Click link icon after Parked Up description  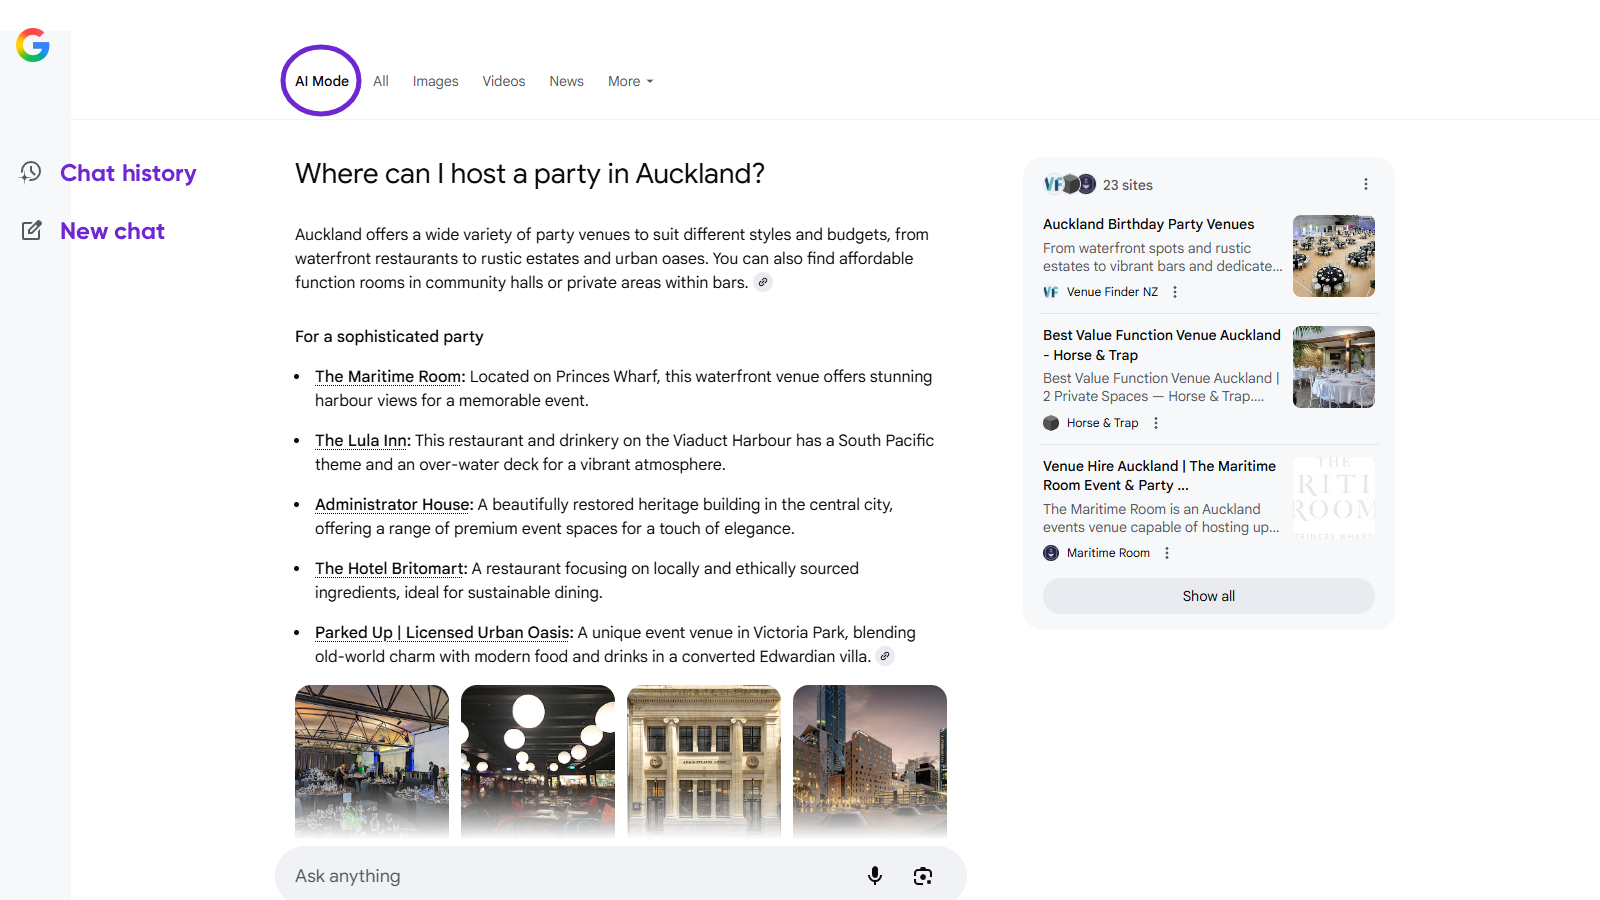tap(885, 656)
